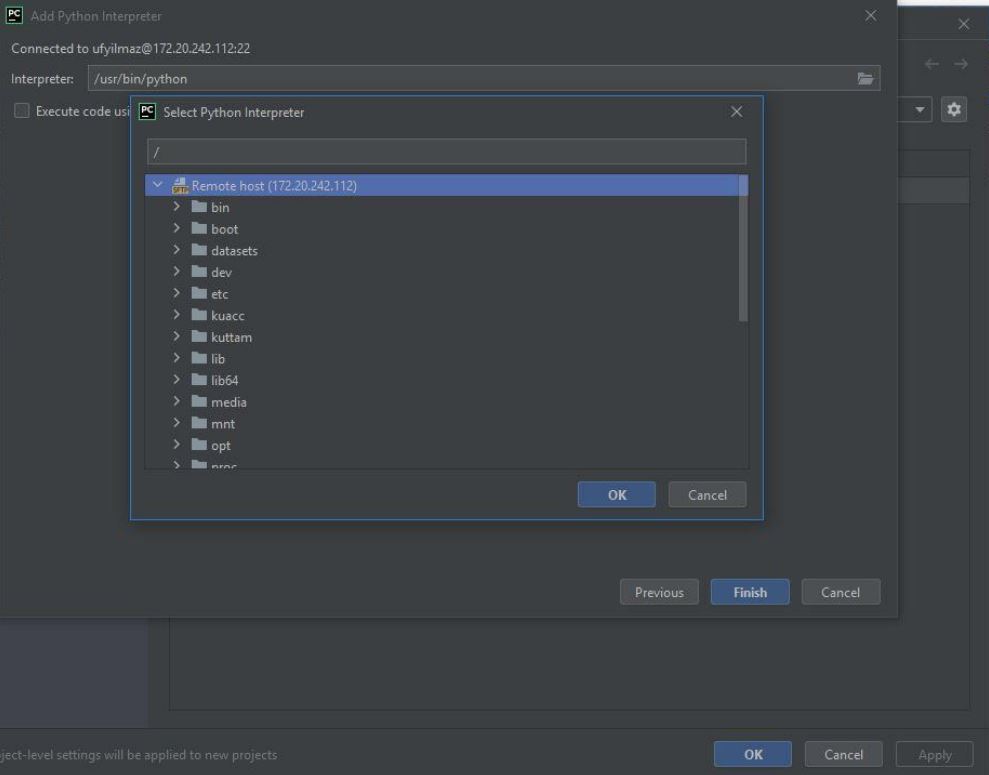
Task: Click the Finish button
Action: 749,591
